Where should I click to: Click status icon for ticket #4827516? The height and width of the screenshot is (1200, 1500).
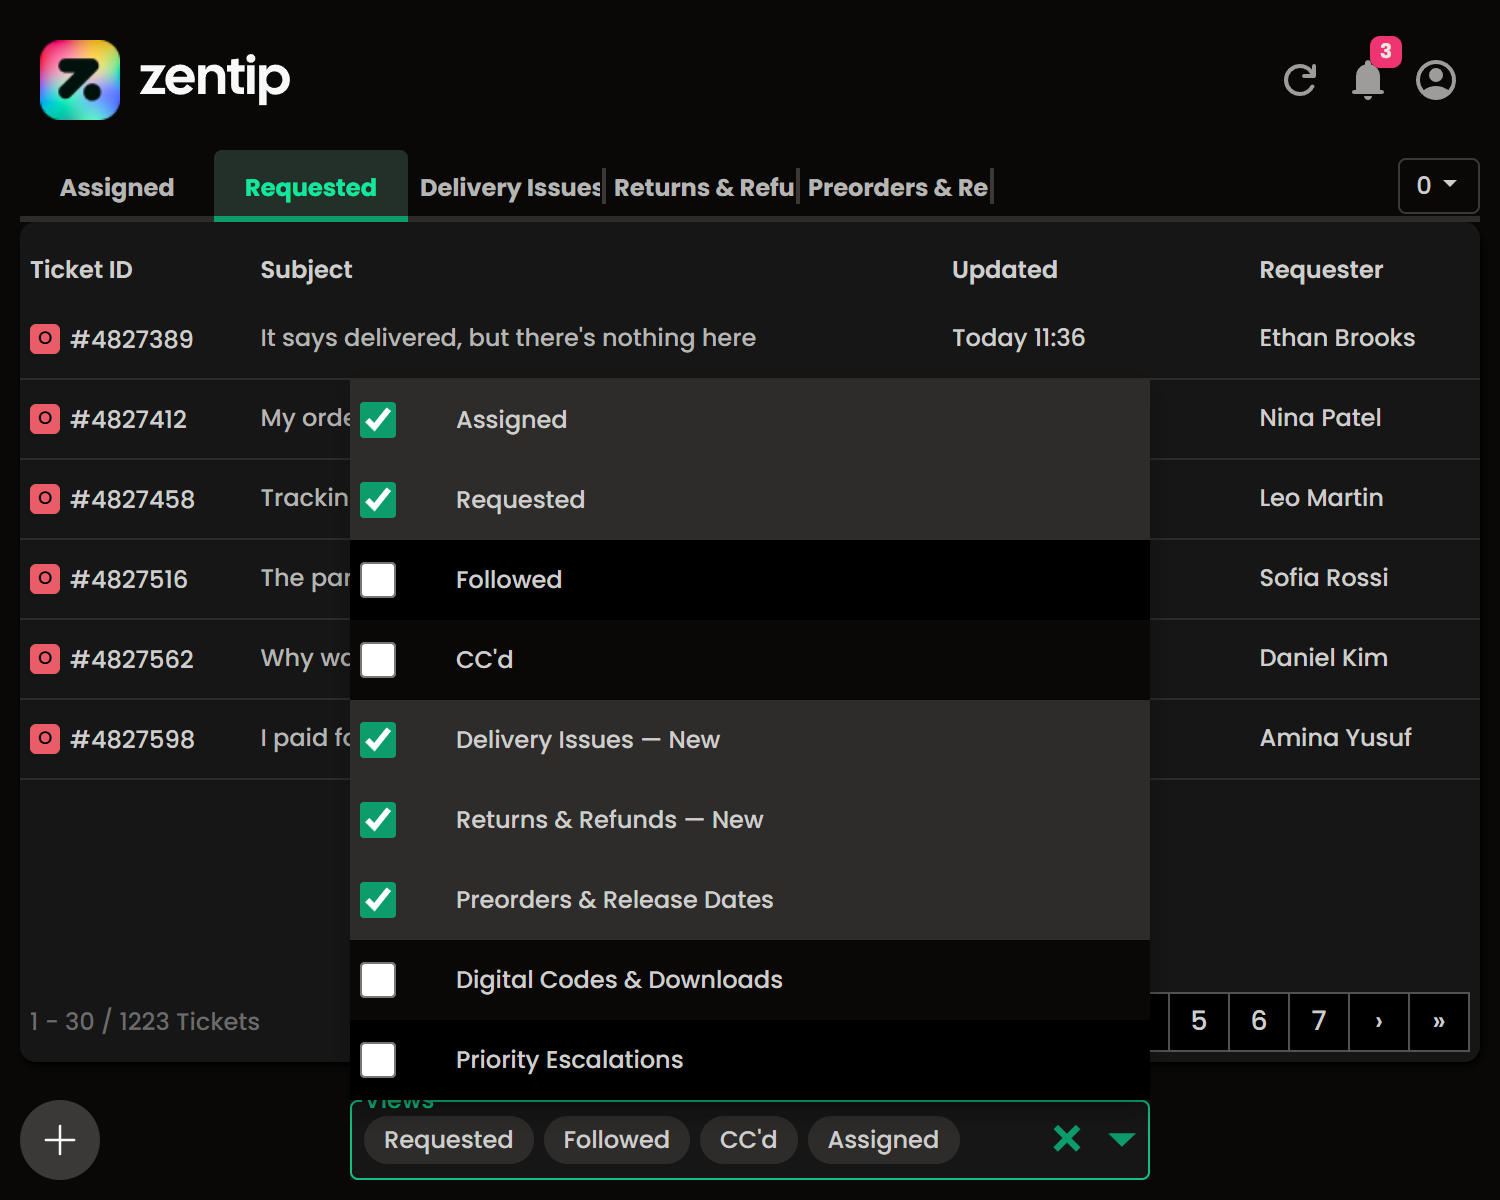[45, 578]
